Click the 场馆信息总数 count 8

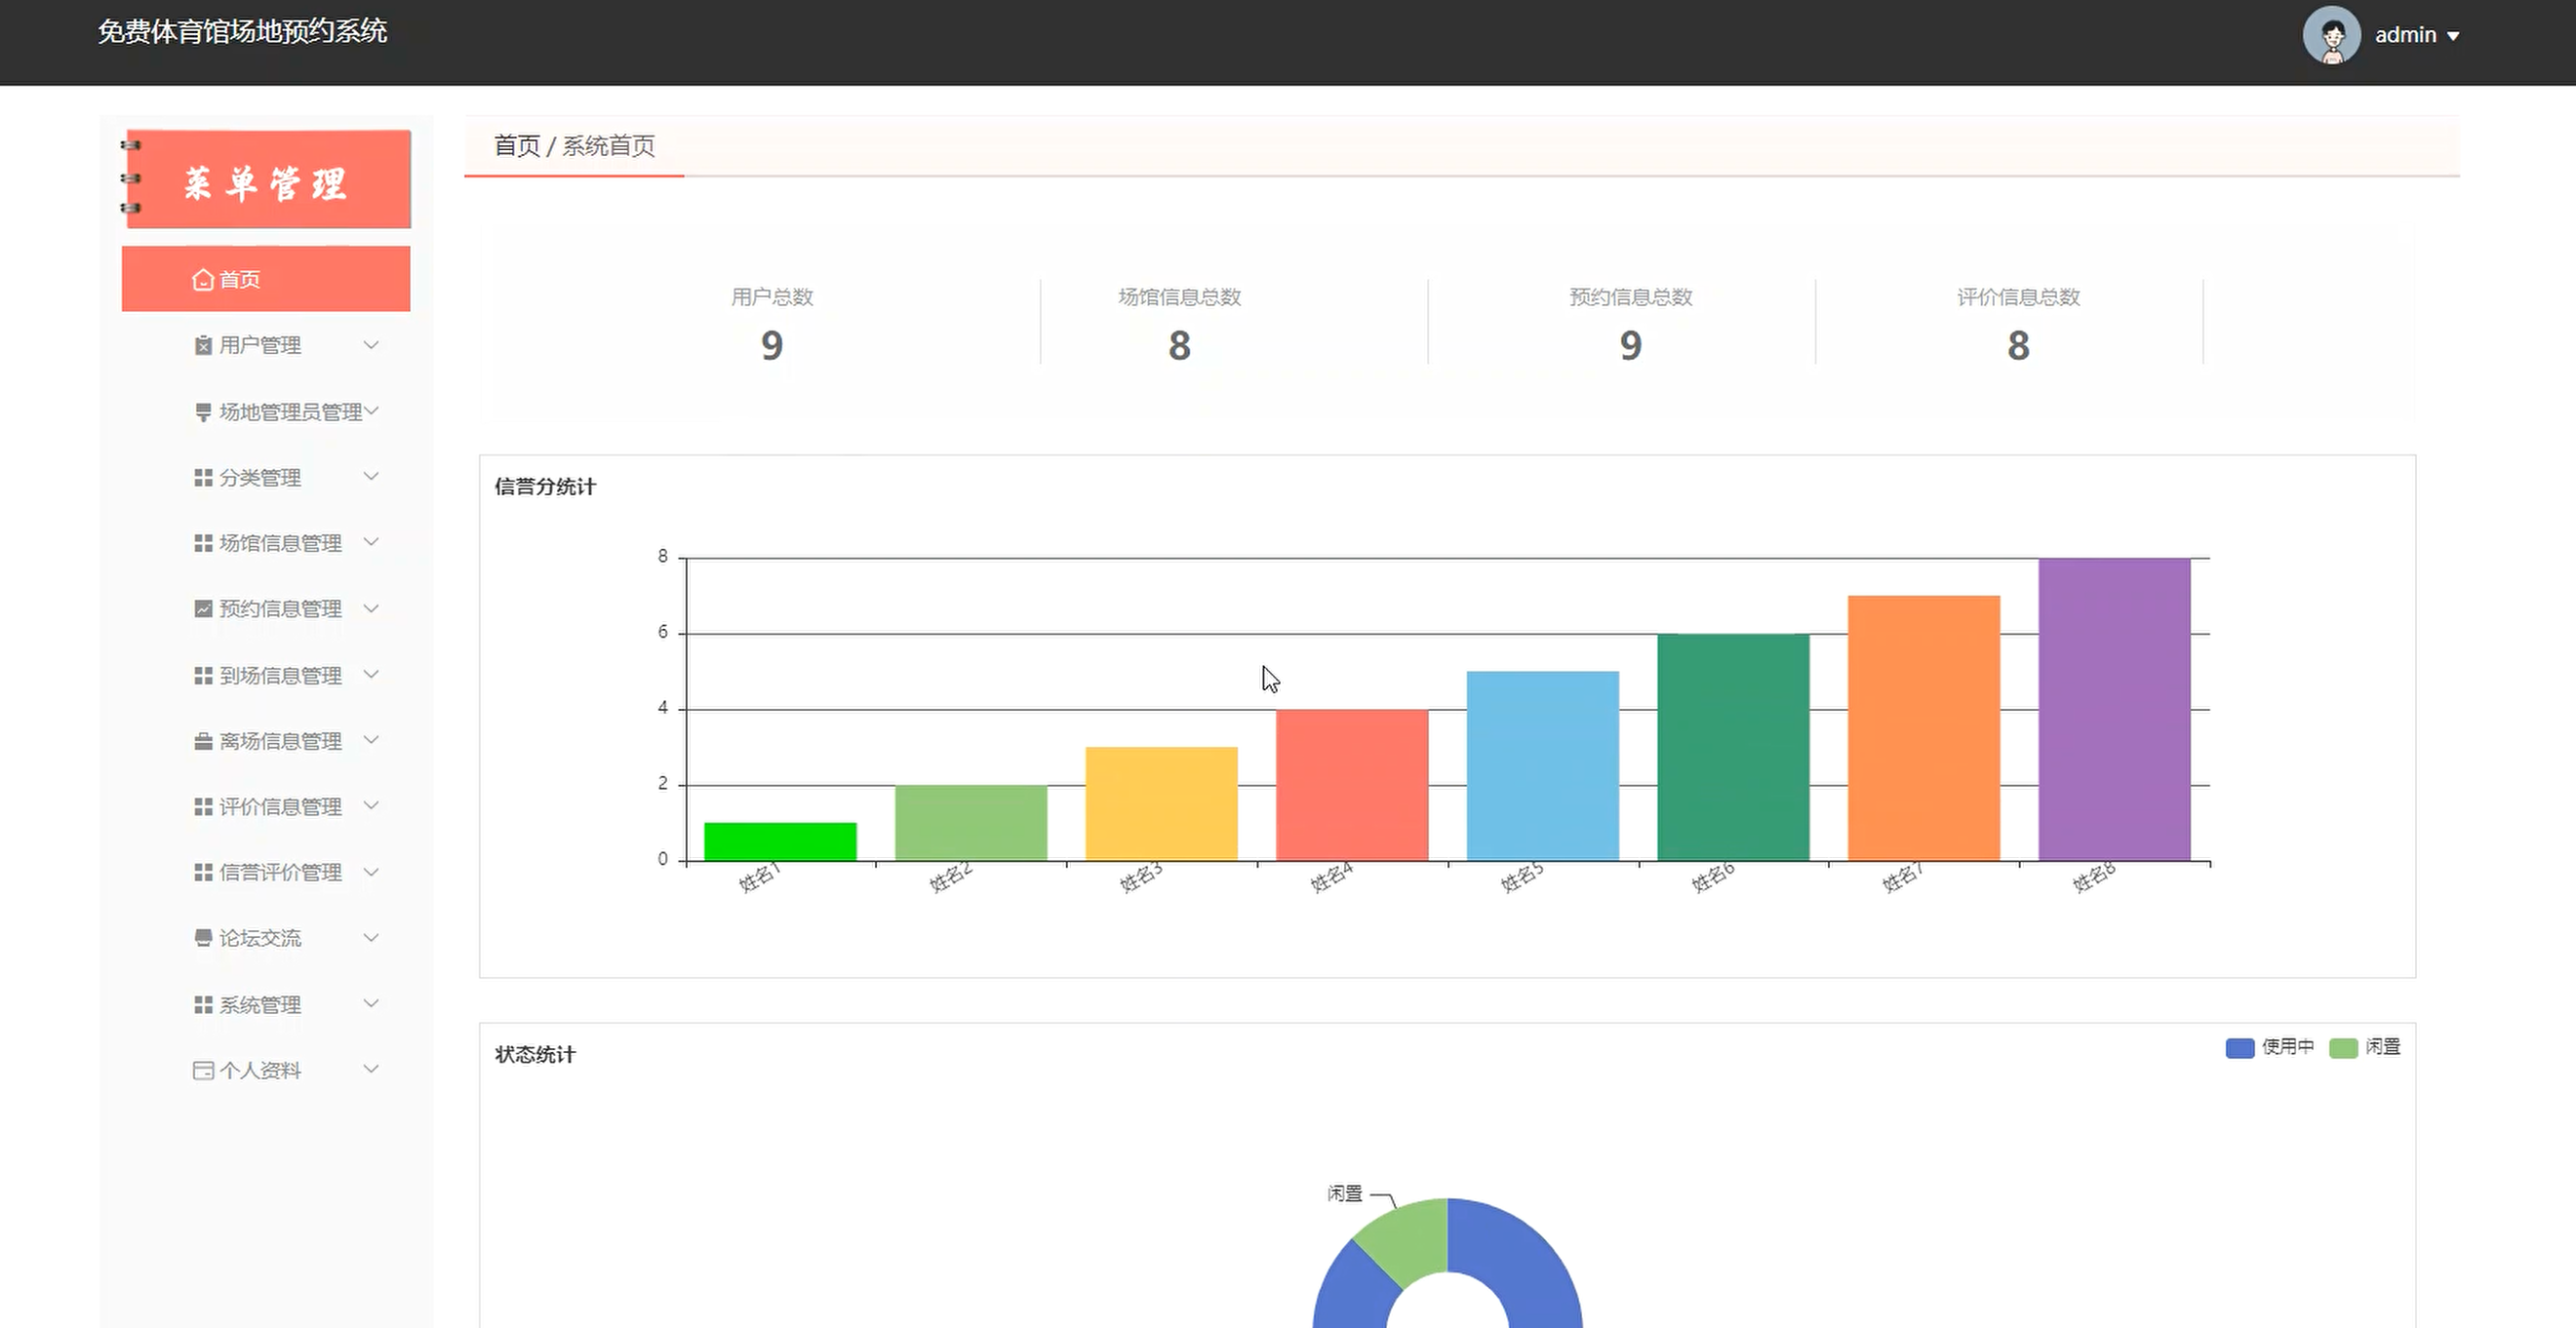[1179, 346]
